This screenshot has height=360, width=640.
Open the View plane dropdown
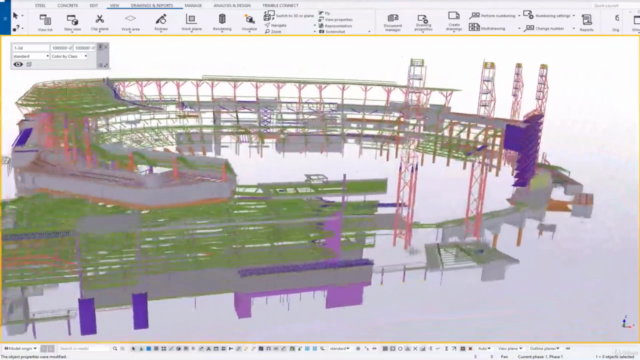click(x=510, y=349)
